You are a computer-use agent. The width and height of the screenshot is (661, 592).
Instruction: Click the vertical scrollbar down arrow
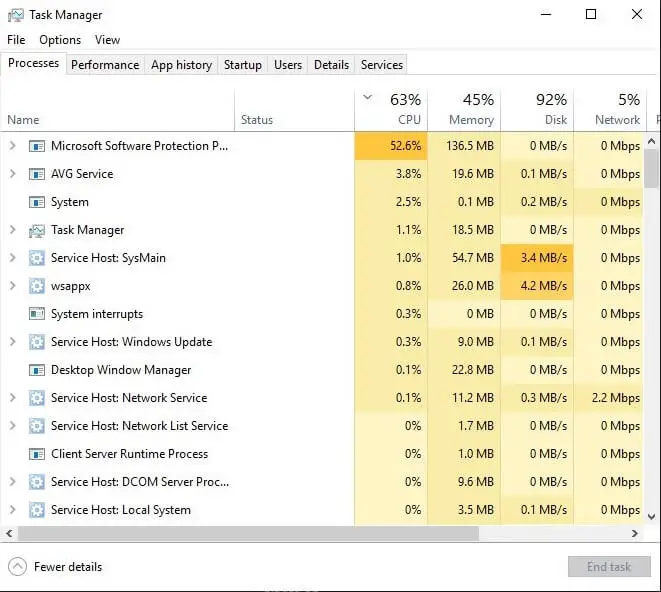[x=651, y=517]
